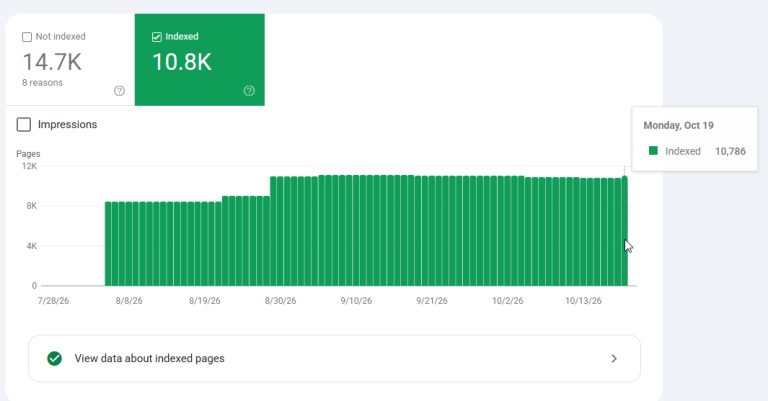The image size is (768, 401).
Task: Select the 10.8K indexed count
Action: click(x=182, y=62)
